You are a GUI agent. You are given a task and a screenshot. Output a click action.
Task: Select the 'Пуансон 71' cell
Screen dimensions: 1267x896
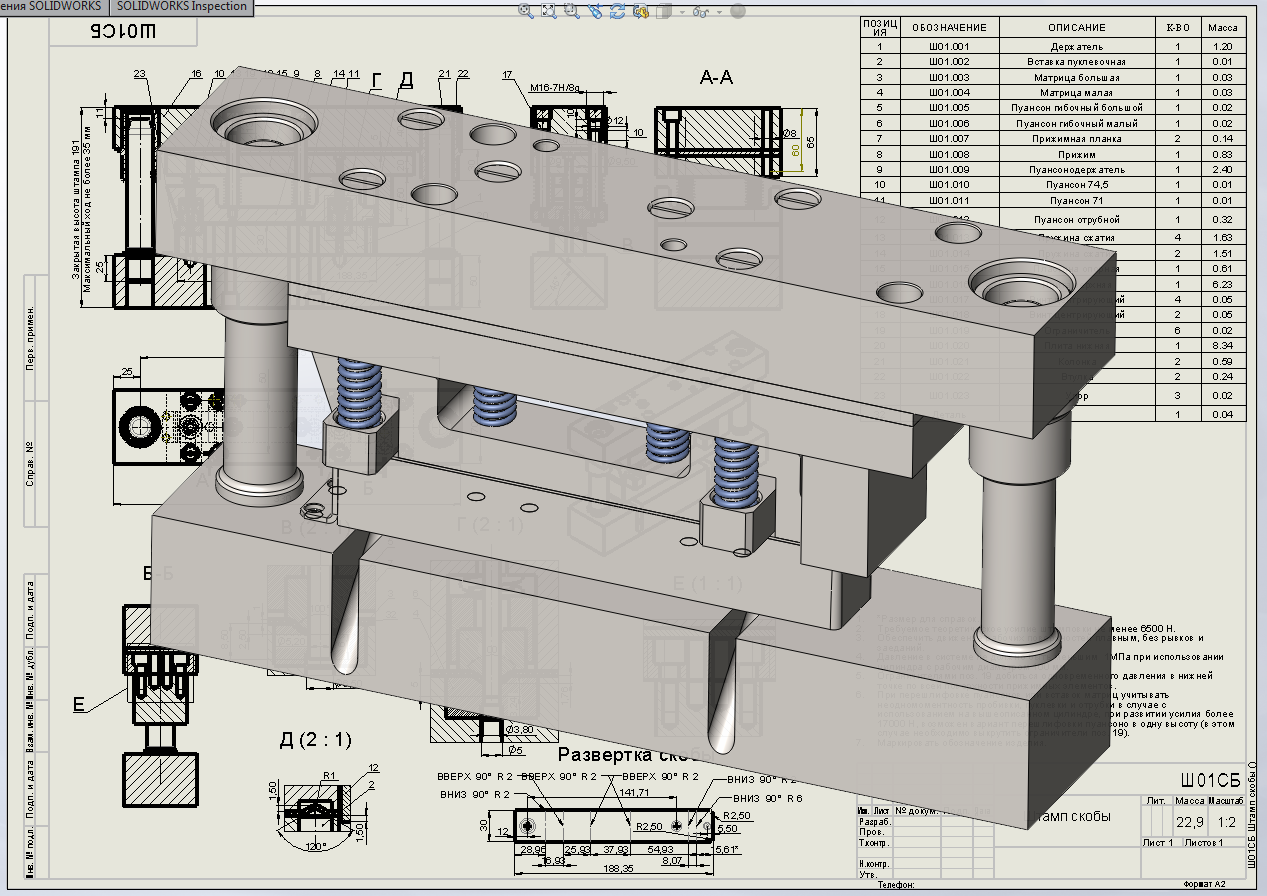point(1077,201)
